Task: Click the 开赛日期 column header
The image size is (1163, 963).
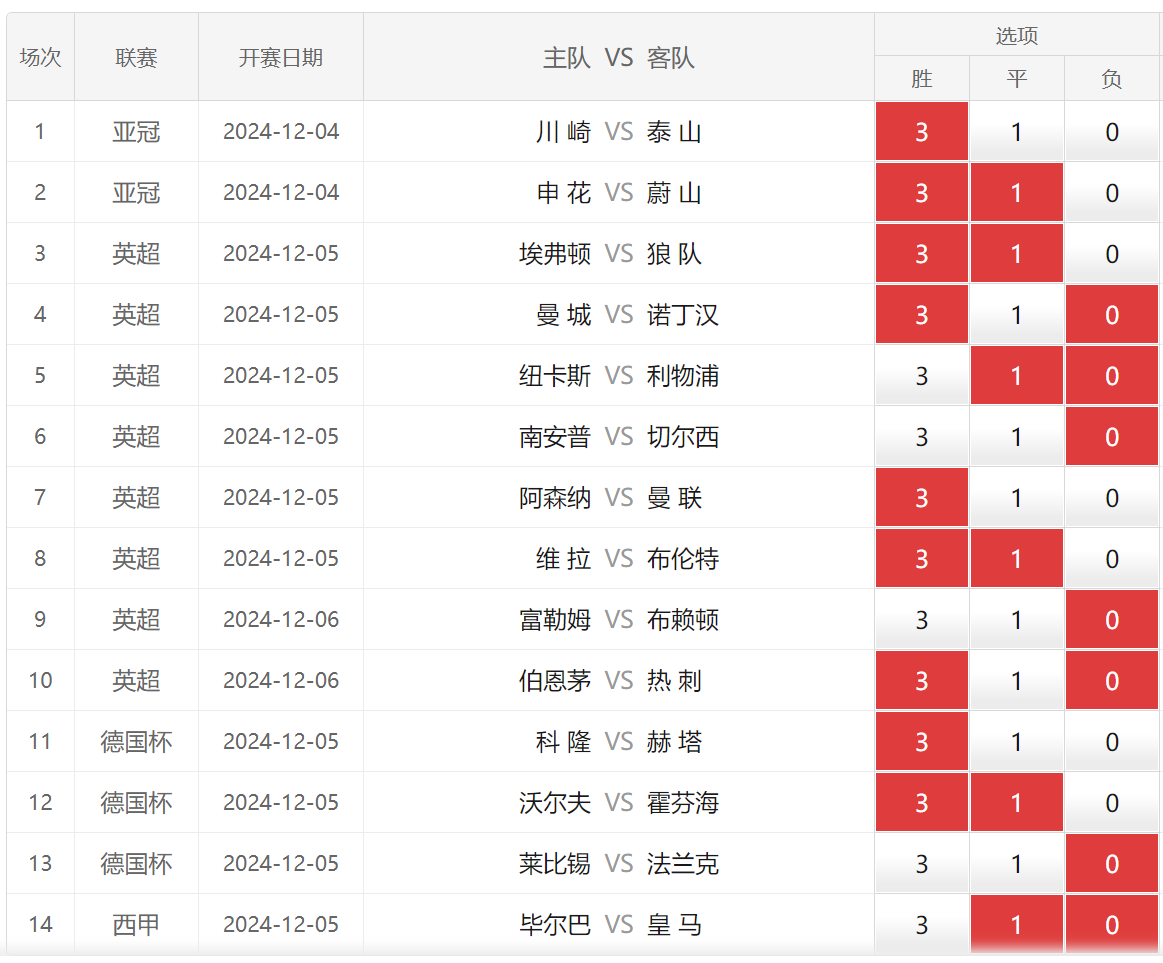Action: point(280,57)
